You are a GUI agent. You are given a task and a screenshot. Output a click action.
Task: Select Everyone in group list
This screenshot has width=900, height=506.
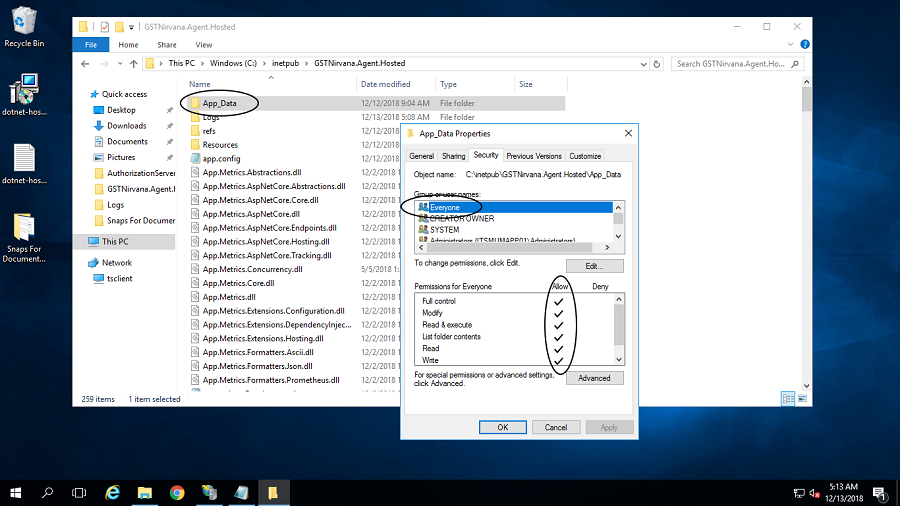[x=514, y=207]
